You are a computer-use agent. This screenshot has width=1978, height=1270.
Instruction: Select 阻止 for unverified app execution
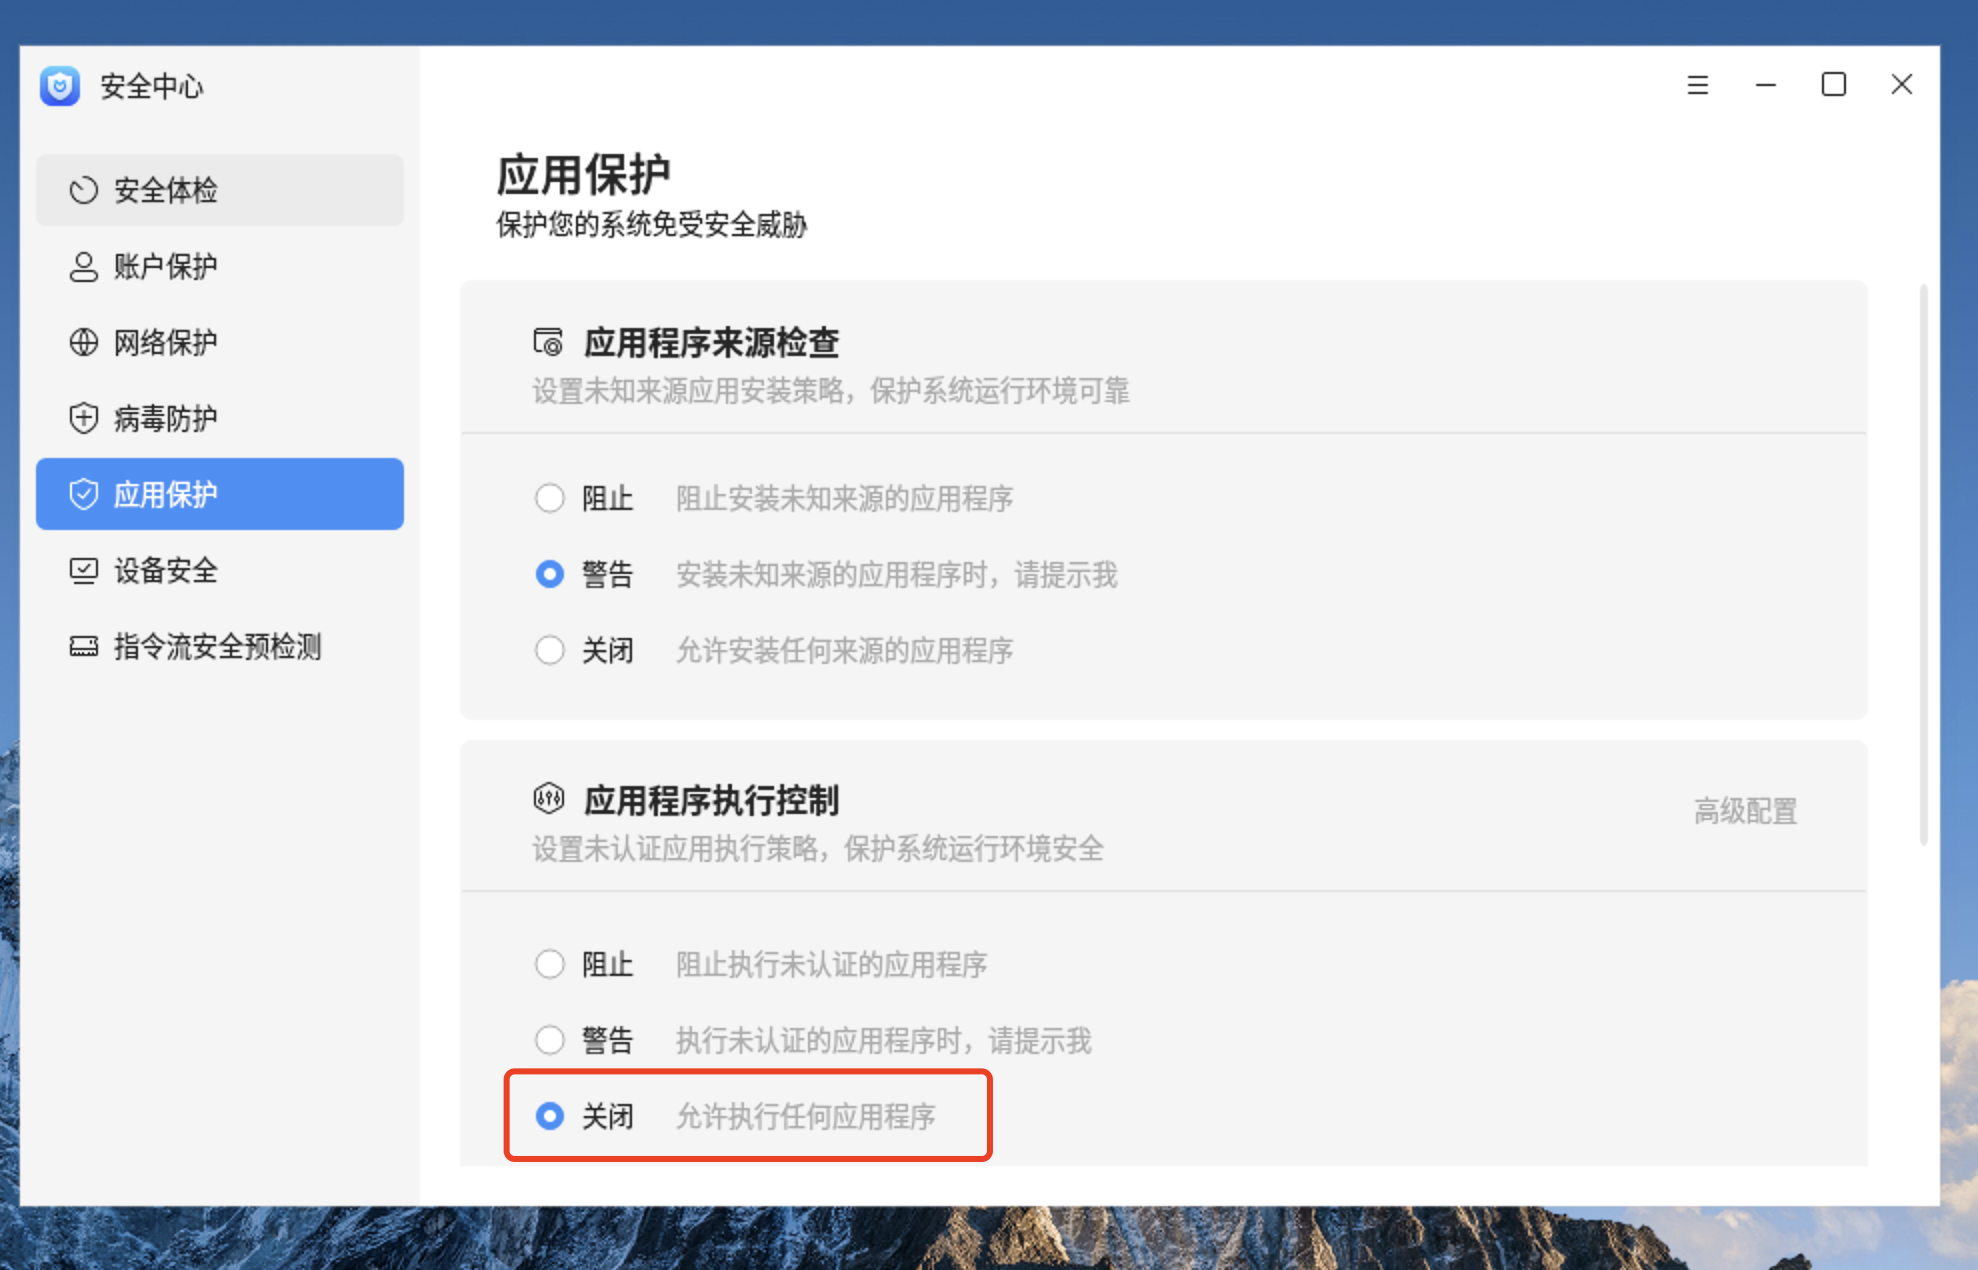coord(550,964)
